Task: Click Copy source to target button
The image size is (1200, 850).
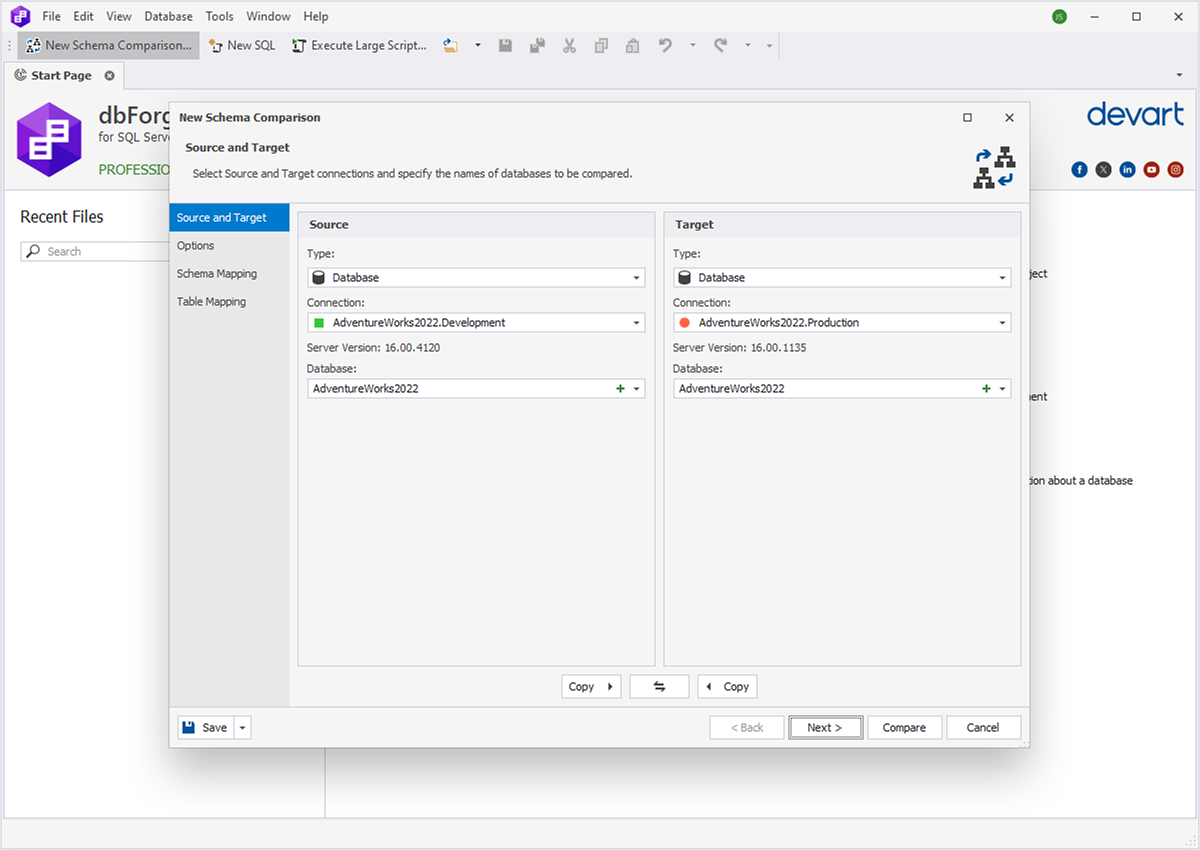Action: [591, 686]
